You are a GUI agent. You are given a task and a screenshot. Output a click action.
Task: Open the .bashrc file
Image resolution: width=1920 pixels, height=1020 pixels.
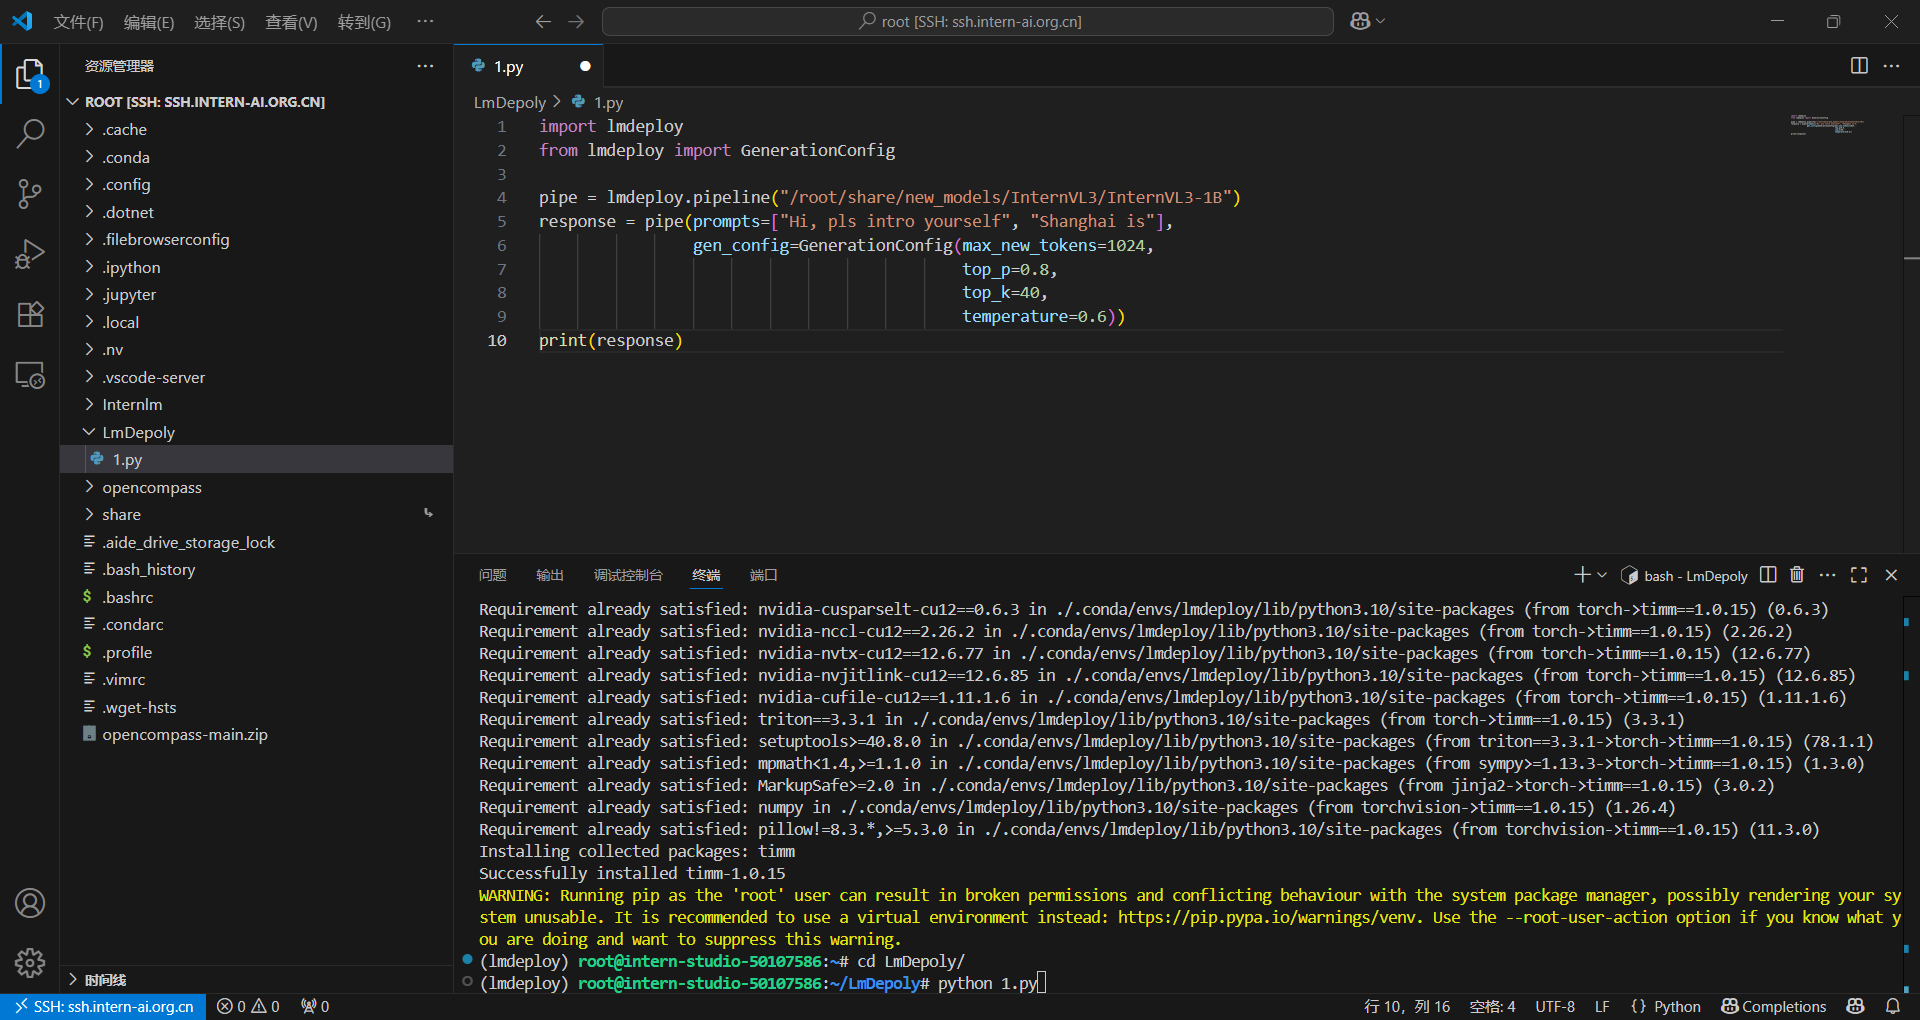point(256,597)
